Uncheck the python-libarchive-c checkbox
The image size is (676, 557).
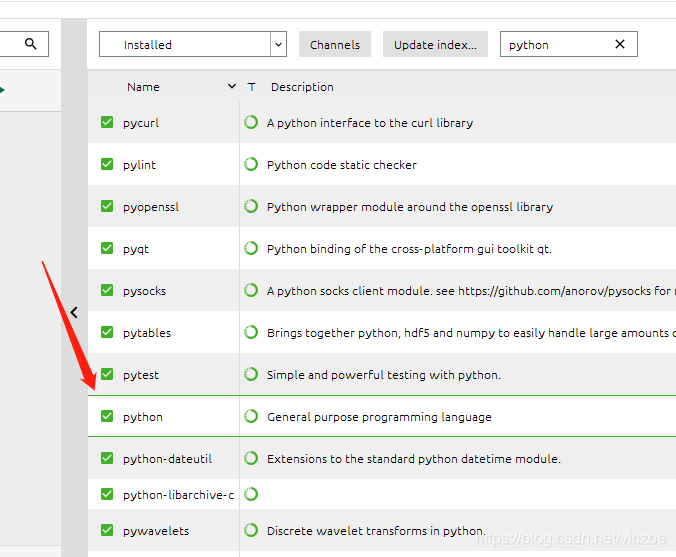[x=107, y=494]
